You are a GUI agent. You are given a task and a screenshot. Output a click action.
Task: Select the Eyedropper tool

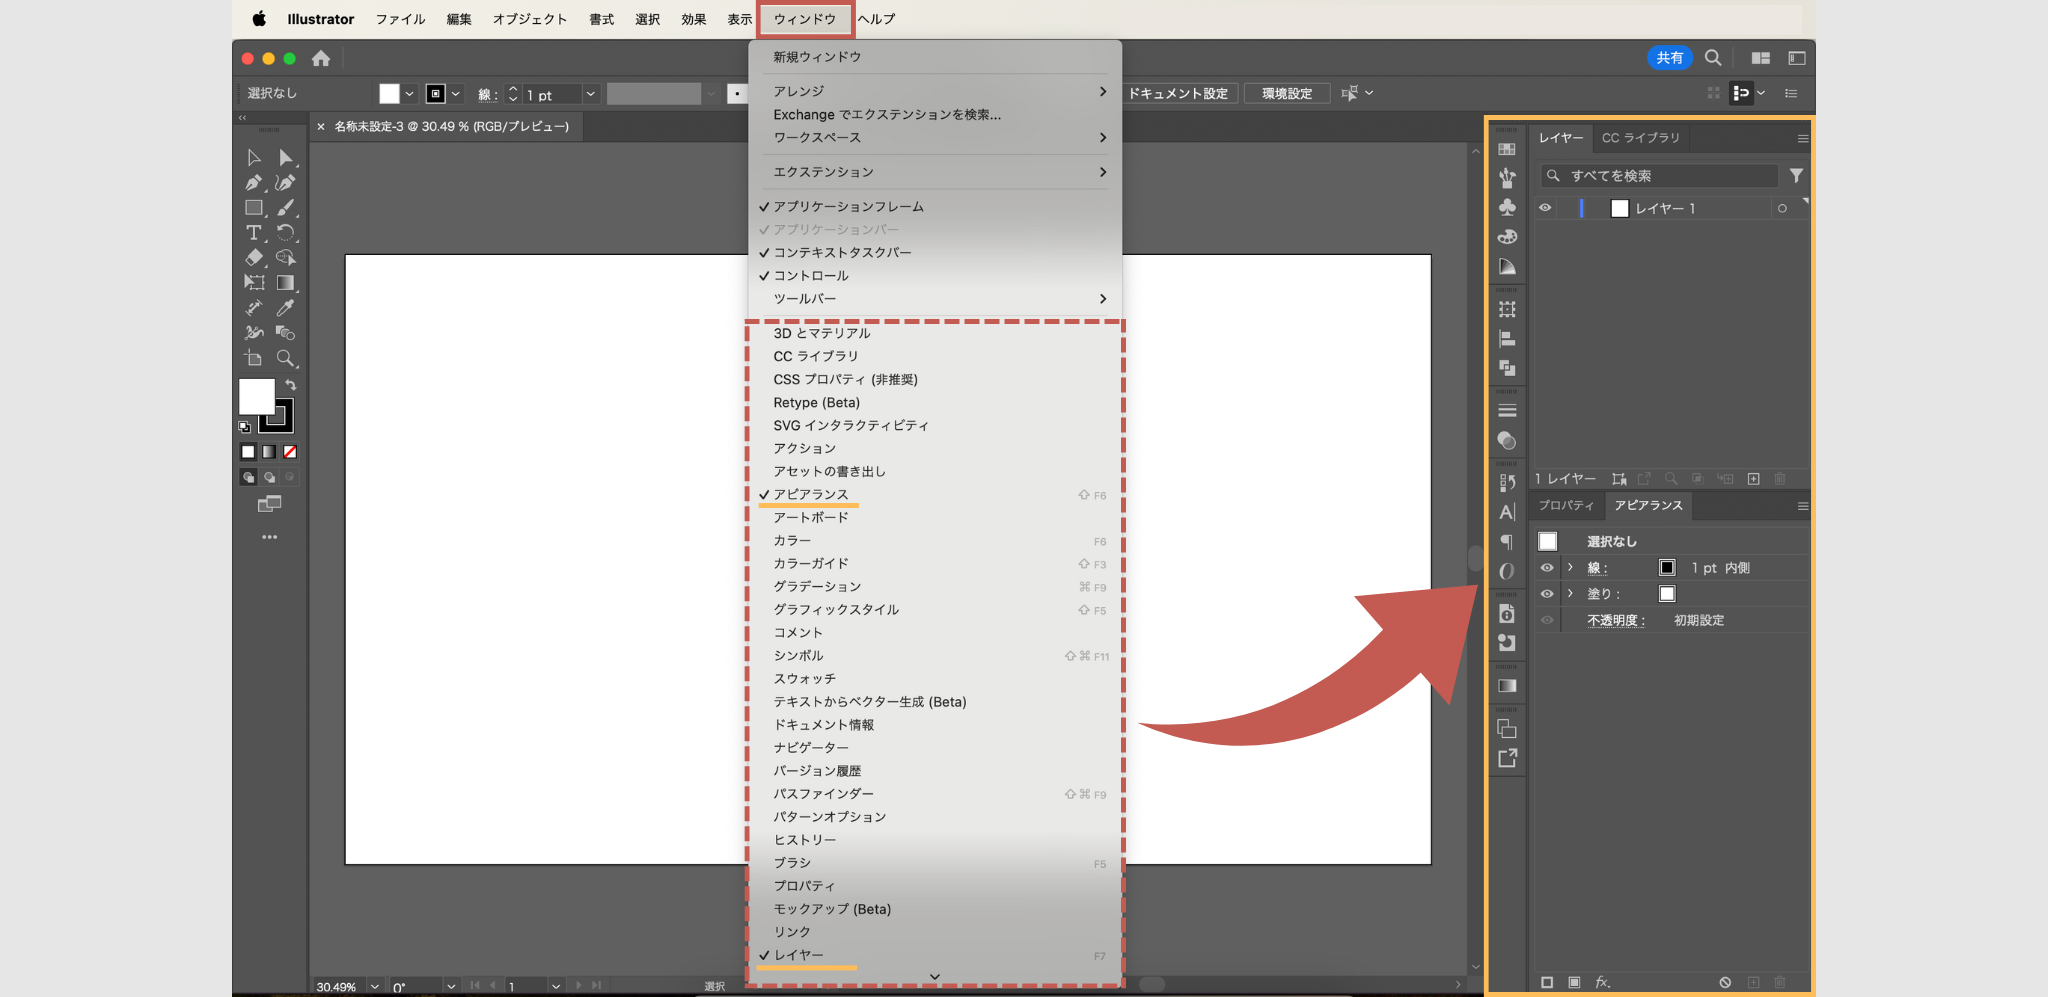(286, 307)
